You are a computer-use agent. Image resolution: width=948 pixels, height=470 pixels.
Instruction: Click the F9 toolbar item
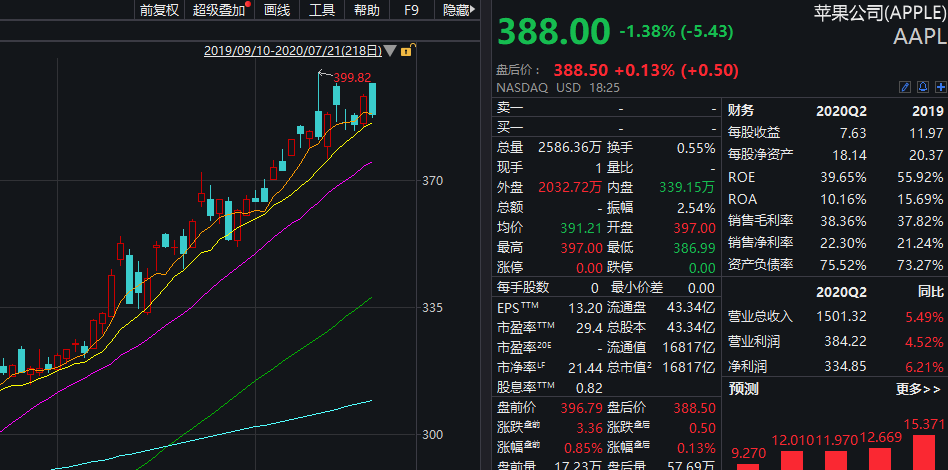(411, 10)
